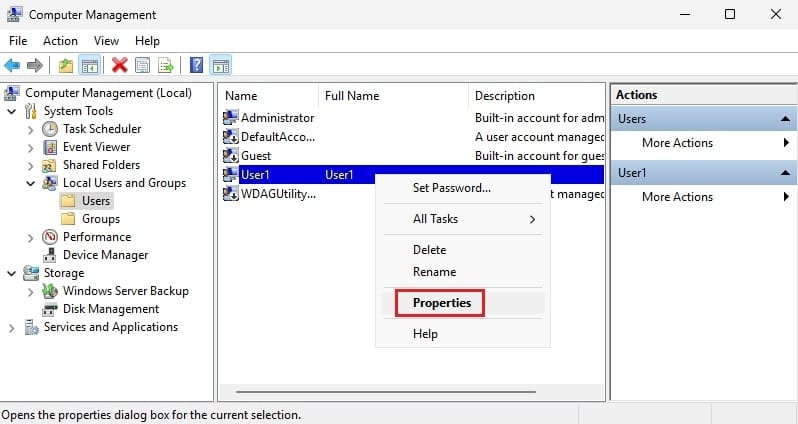Expand Services and Applications node
This screenshot has width=798, height=424.
12,328
